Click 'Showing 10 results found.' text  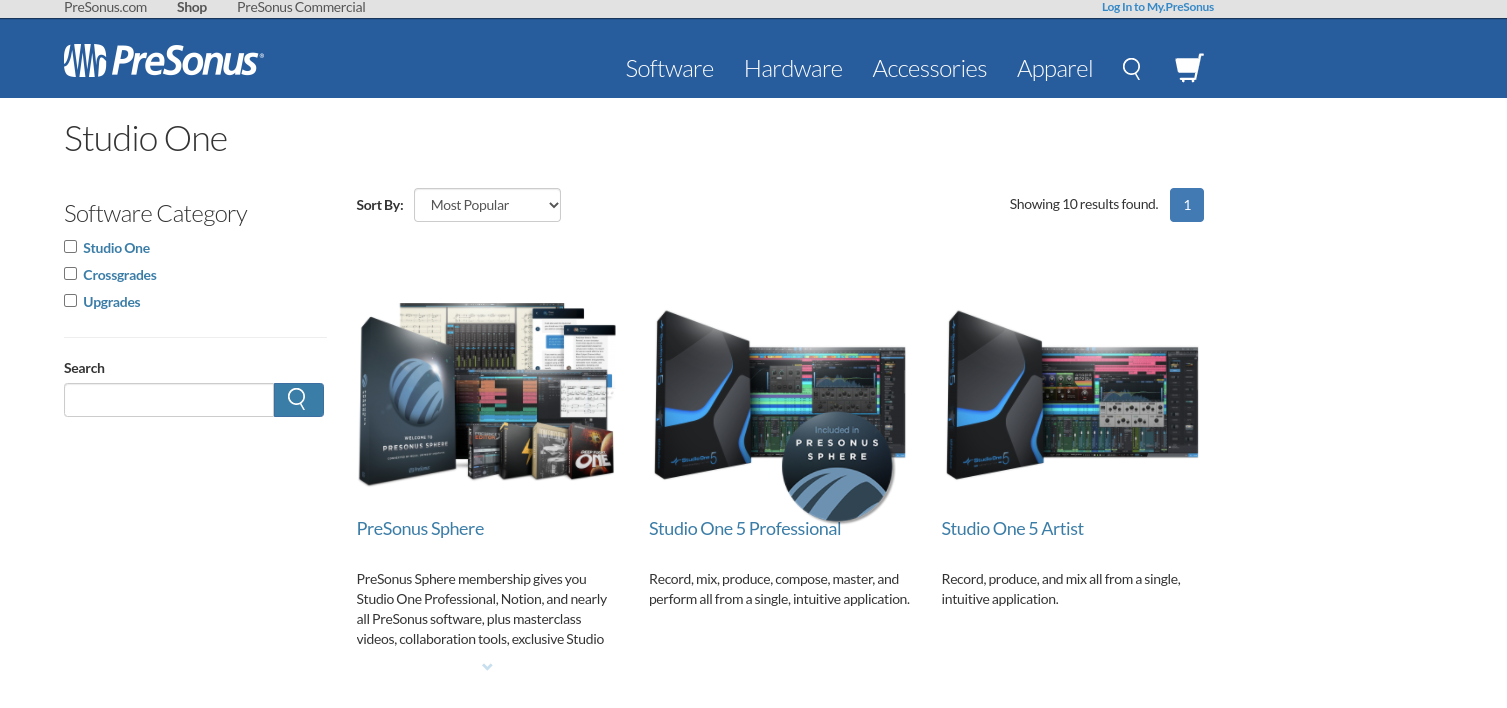coord(1084,204)
